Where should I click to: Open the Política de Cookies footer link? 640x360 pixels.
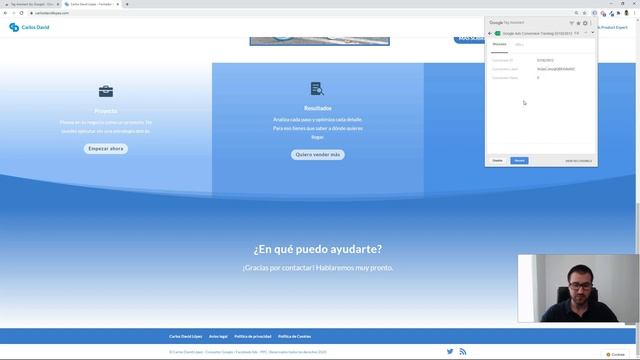(x=294, y=337)
